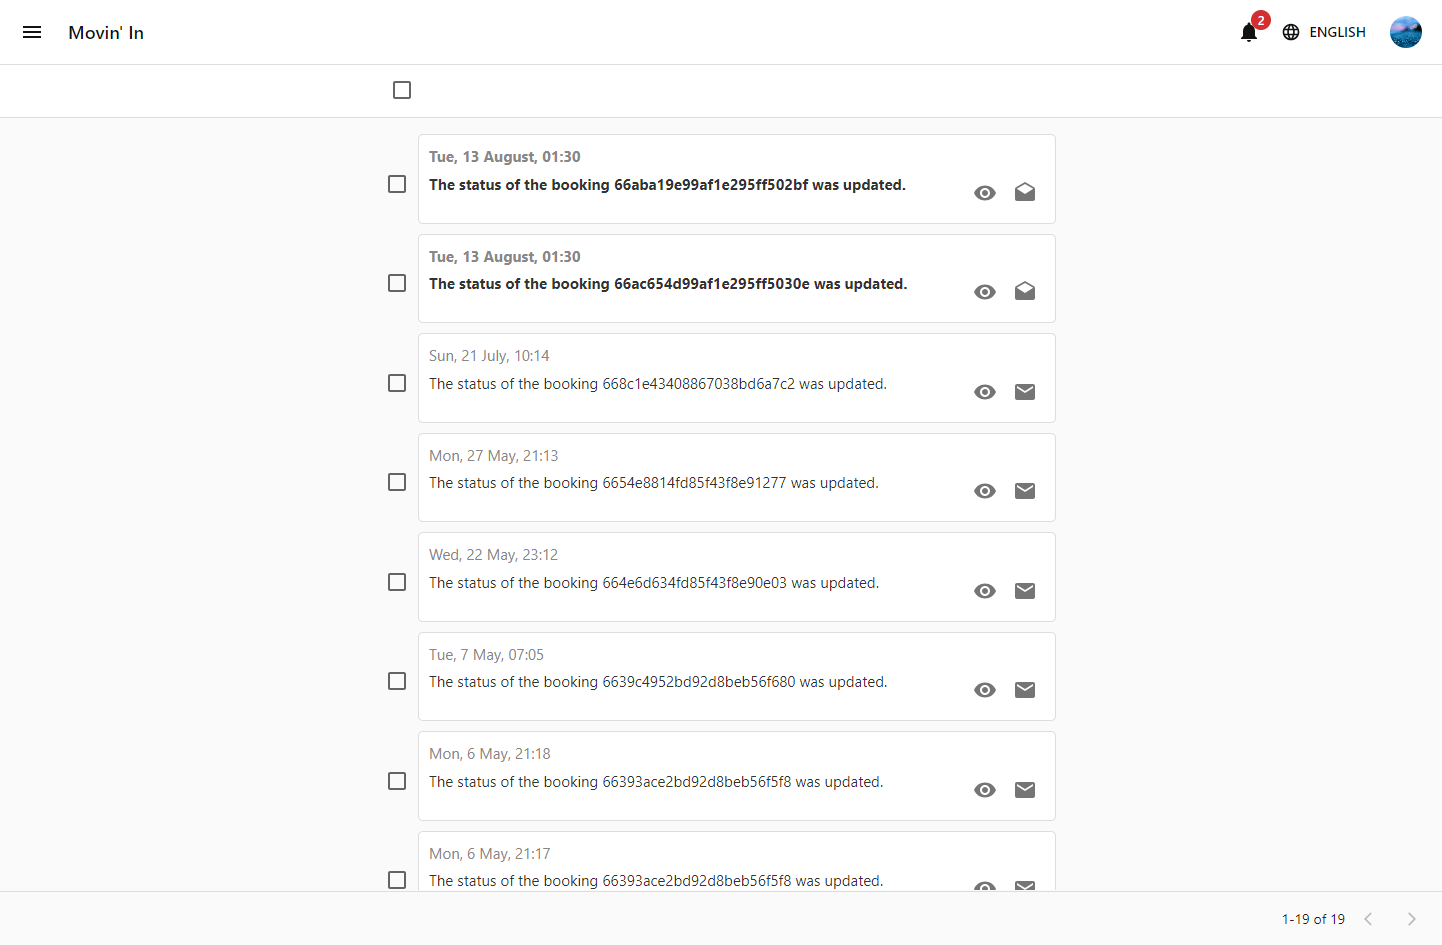Tick the select-all notifications checkbox
This screenshot has width=1442, height=945.
[x=402, y=90]
